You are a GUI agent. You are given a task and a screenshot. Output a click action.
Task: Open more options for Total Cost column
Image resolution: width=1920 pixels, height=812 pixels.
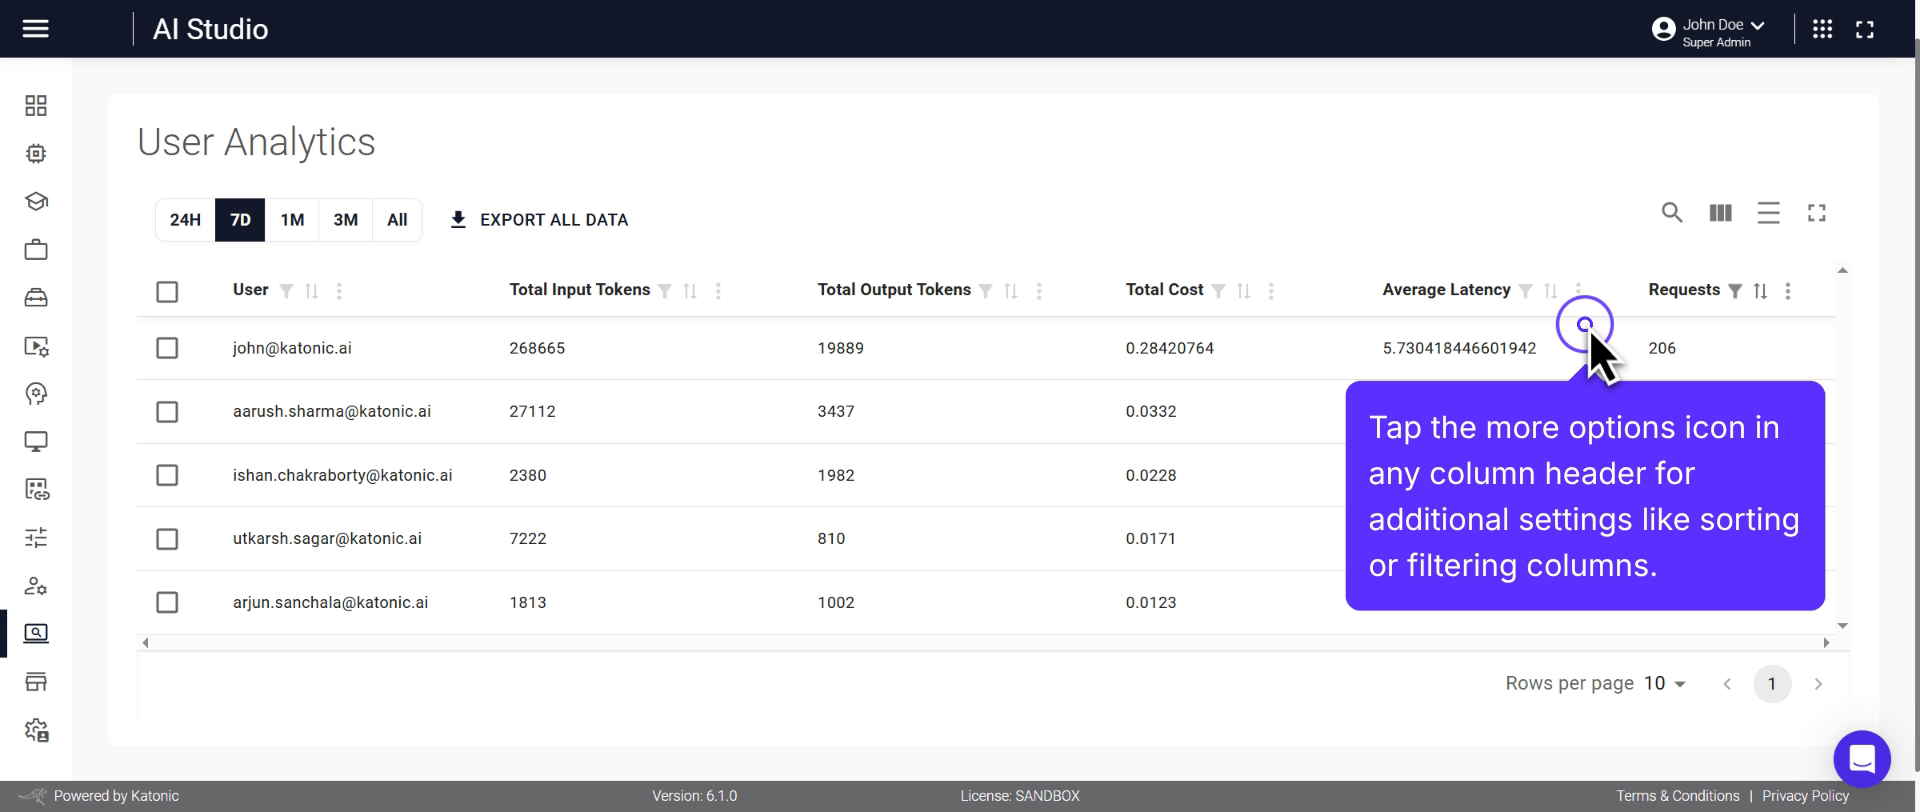1271,291
